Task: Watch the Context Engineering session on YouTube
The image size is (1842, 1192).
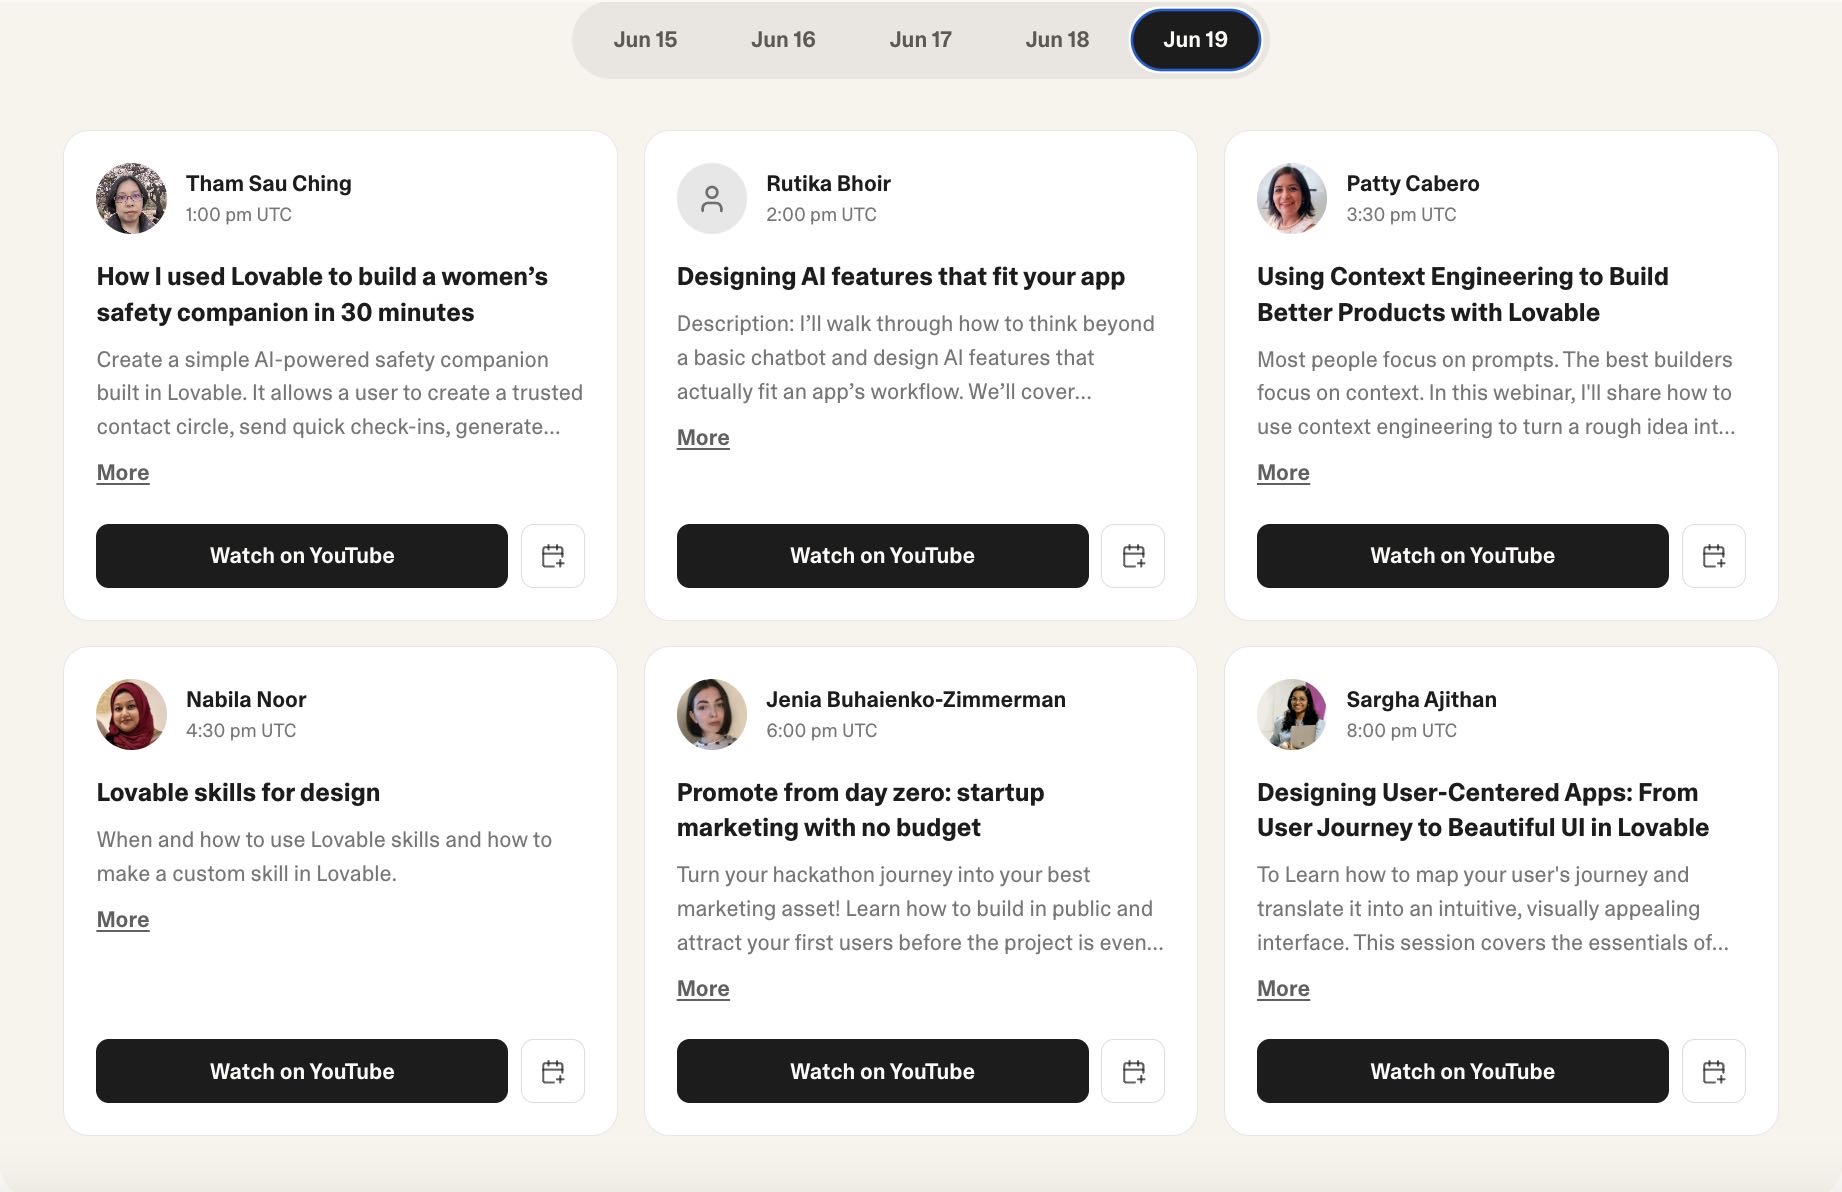Action: [1463, 556]
